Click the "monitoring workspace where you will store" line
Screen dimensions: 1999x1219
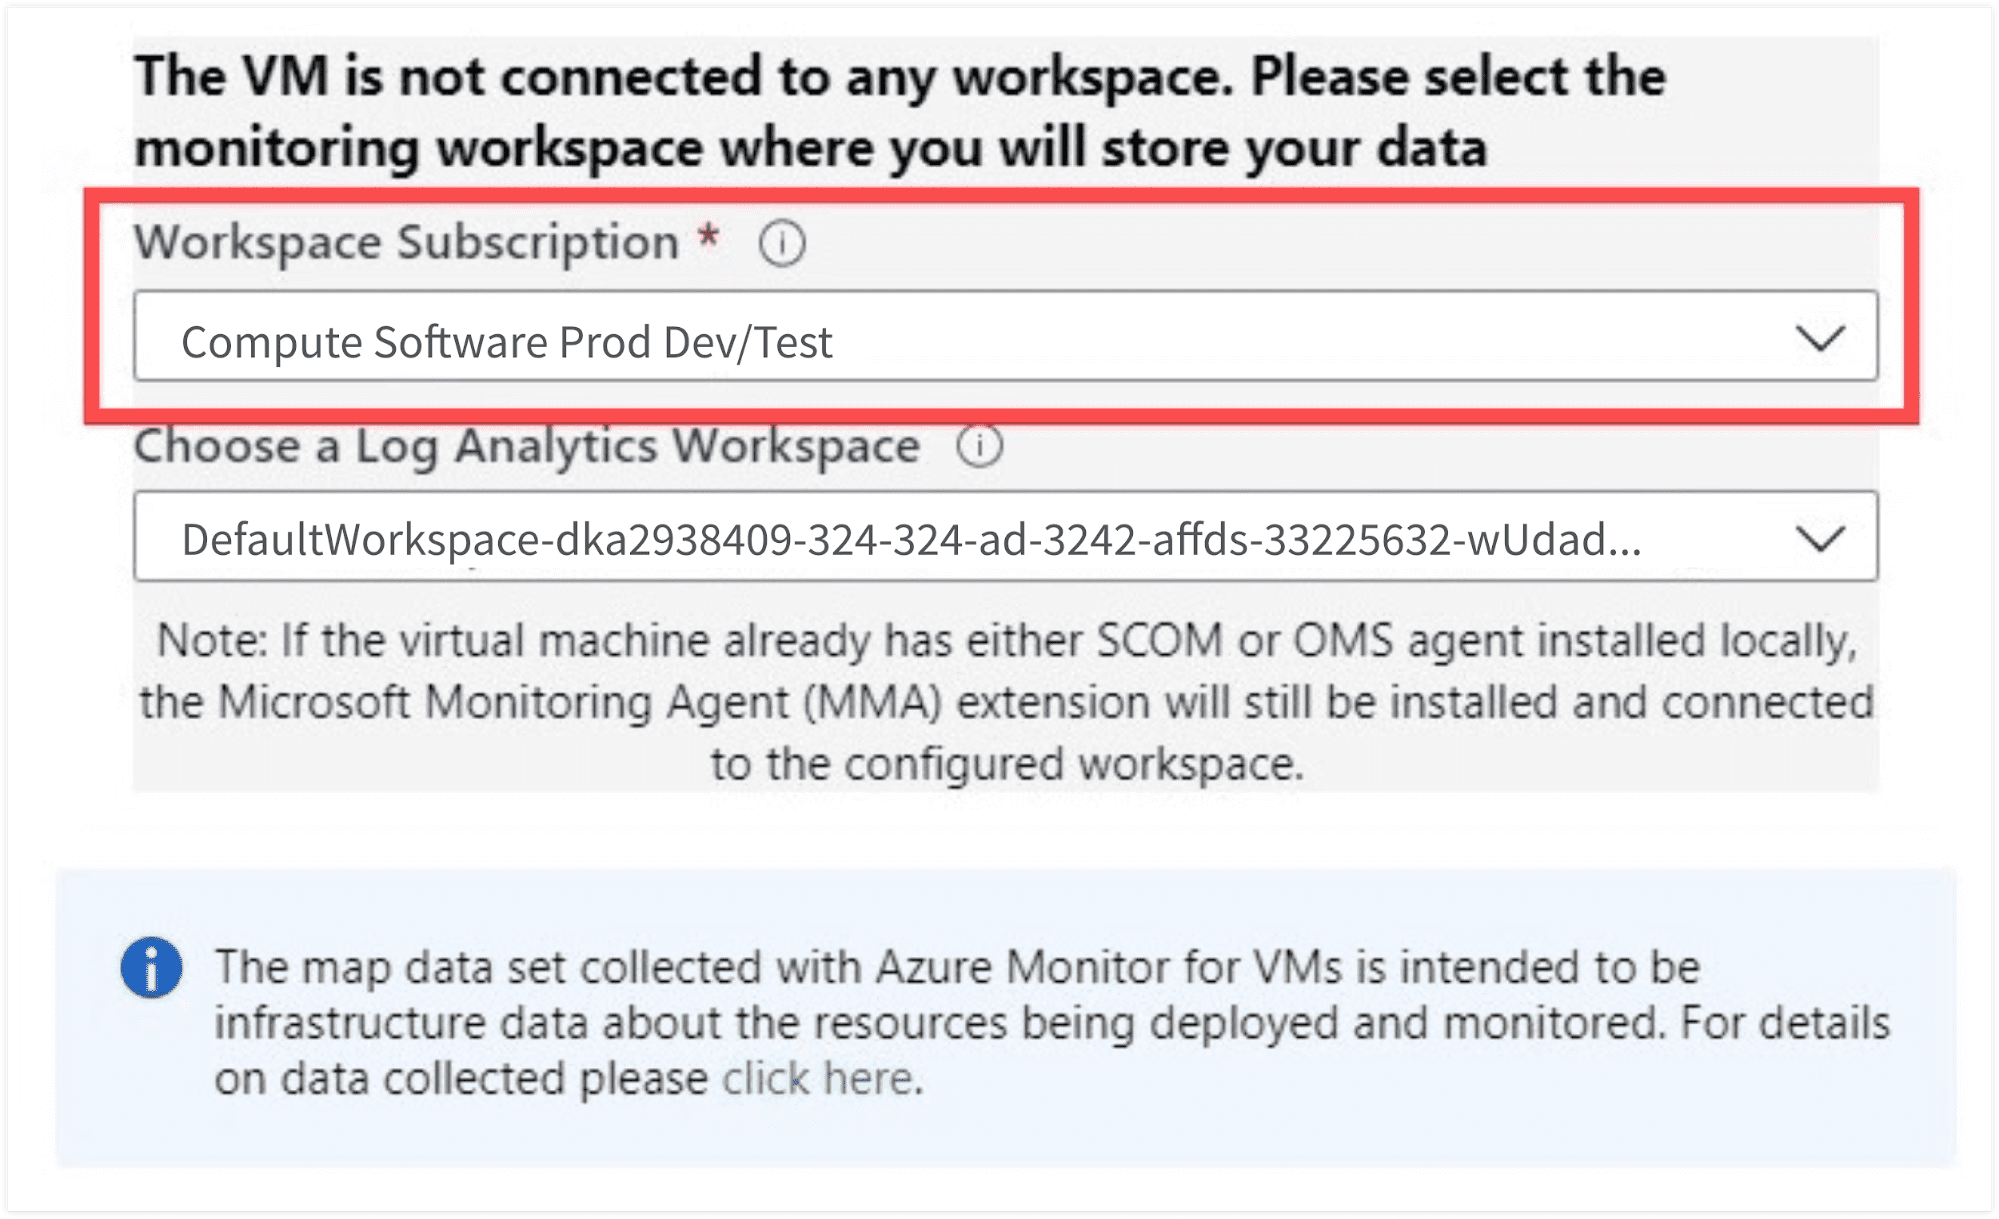(x=810, y=149)
